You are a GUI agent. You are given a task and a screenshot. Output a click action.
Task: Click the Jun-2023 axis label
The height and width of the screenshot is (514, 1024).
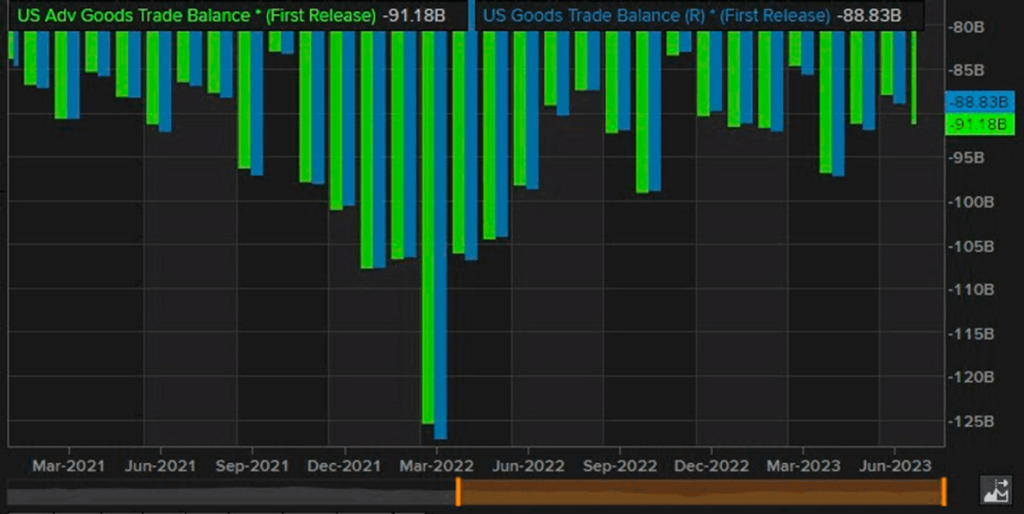[x=895, y=466]
